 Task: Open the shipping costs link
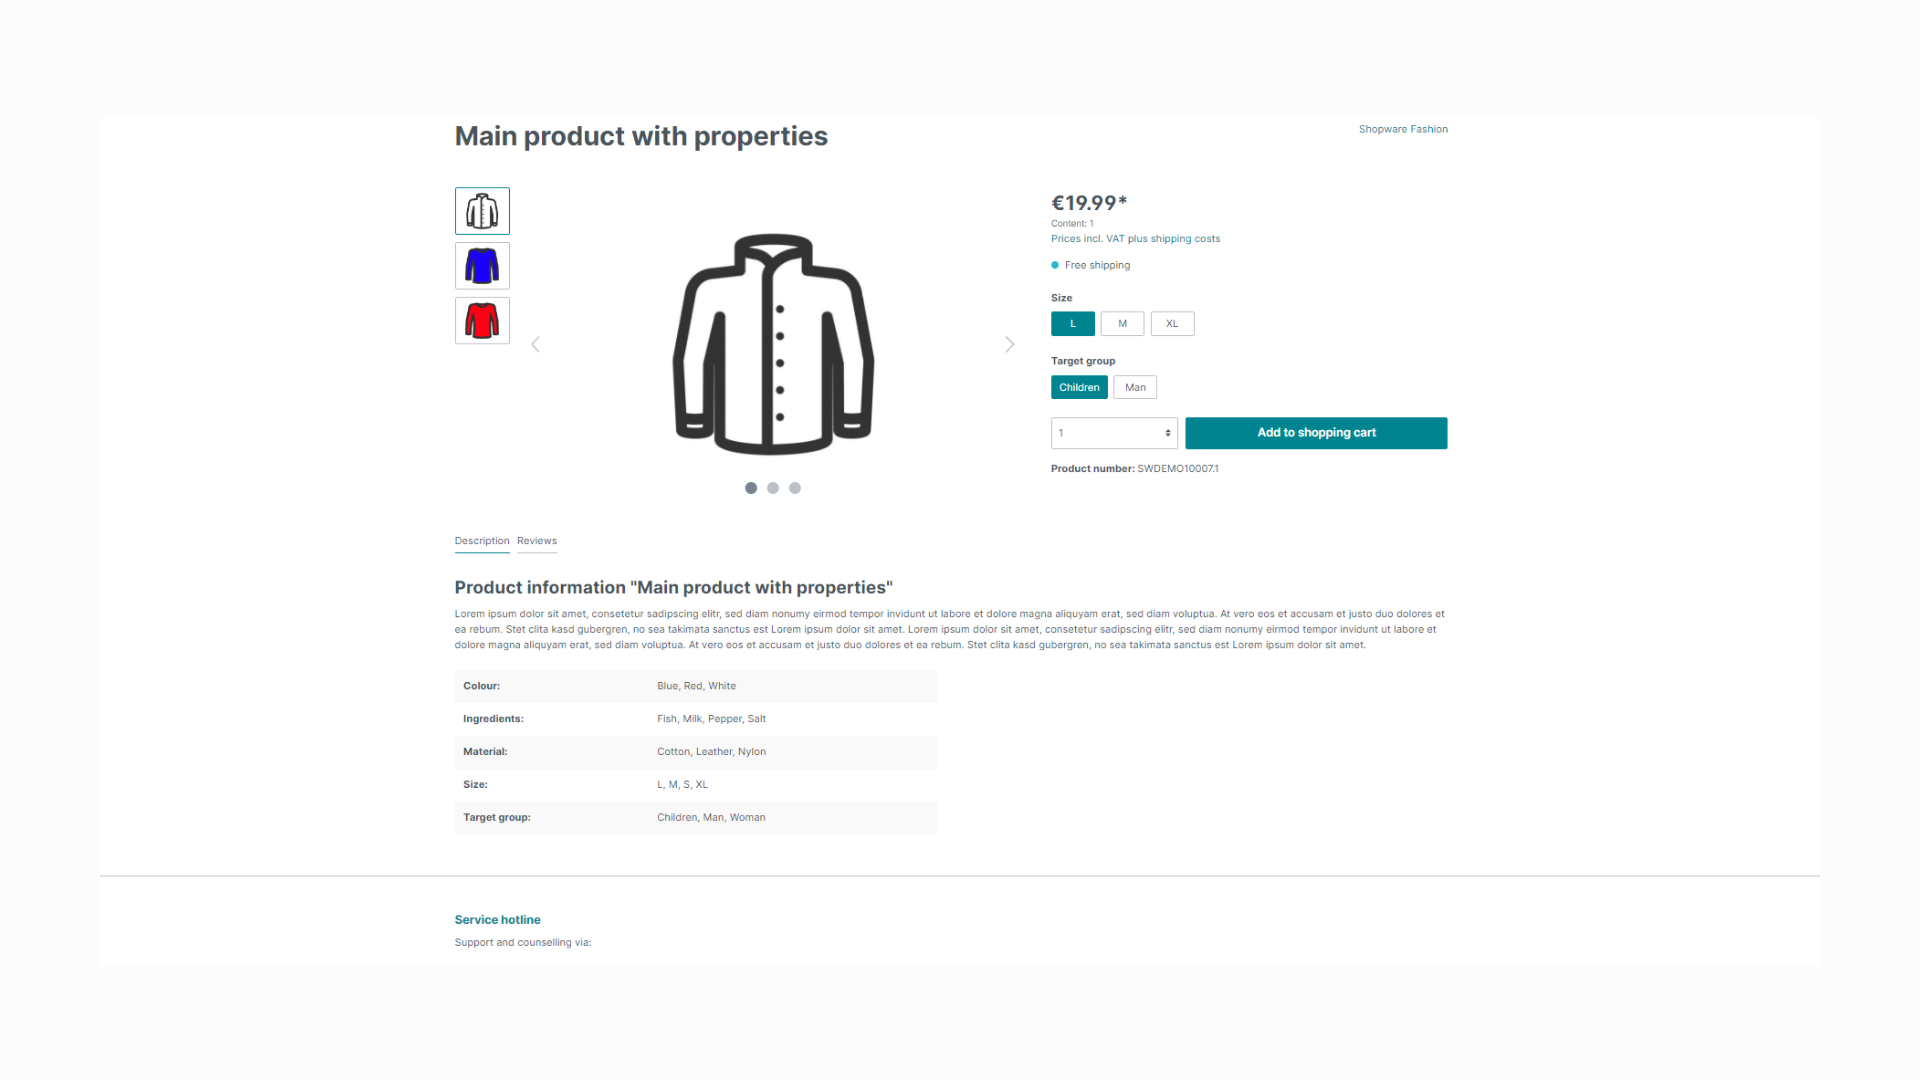pyautogui.click(x=1185, y=239)
